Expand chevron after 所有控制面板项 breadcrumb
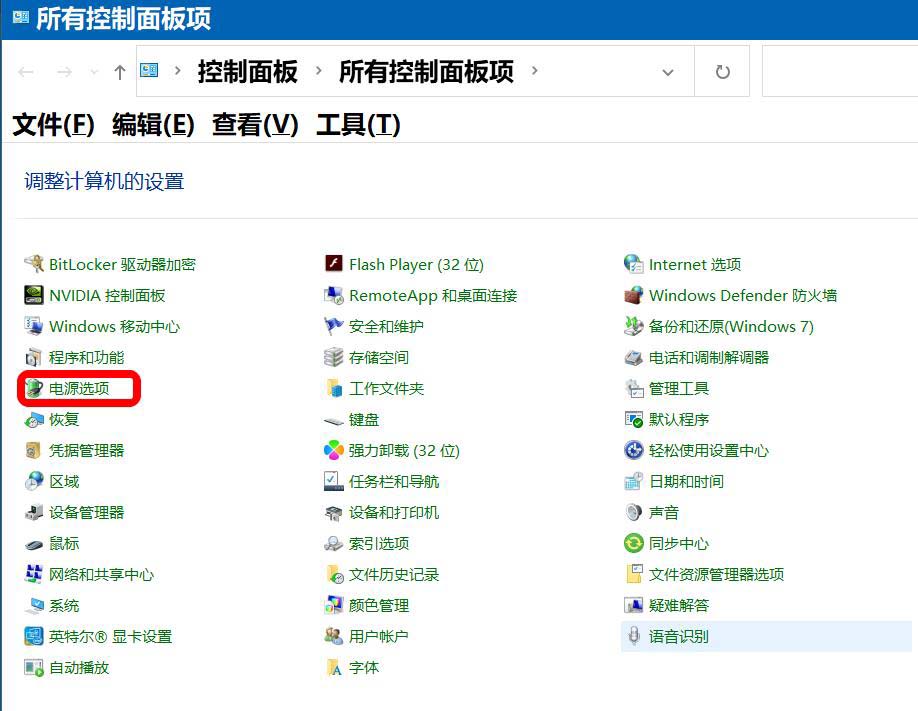Viewport: 918px width, 711px height. [534, 71]
